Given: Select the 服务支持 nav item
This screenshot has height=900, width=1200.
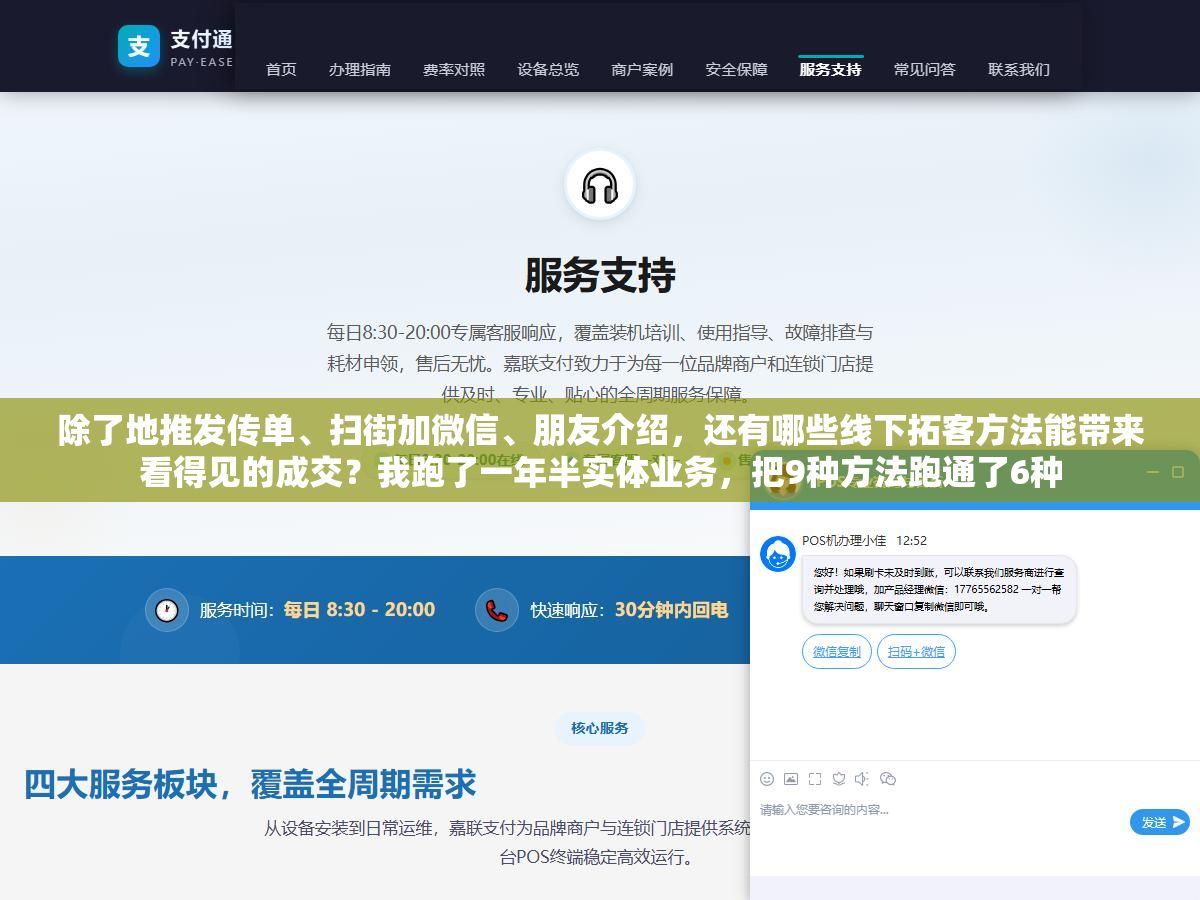Looking at the screenshot, I should click(831, 70).
